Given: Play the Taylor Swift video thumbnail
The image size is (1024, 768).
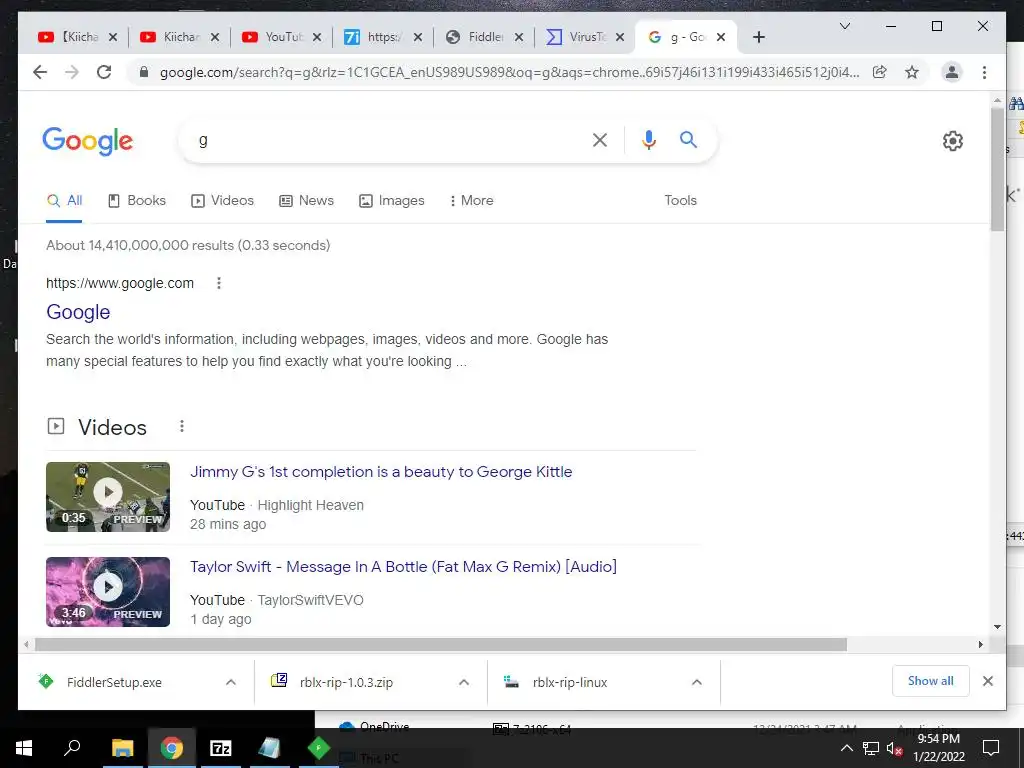Looking at the screenshot, I should [108, 592].
